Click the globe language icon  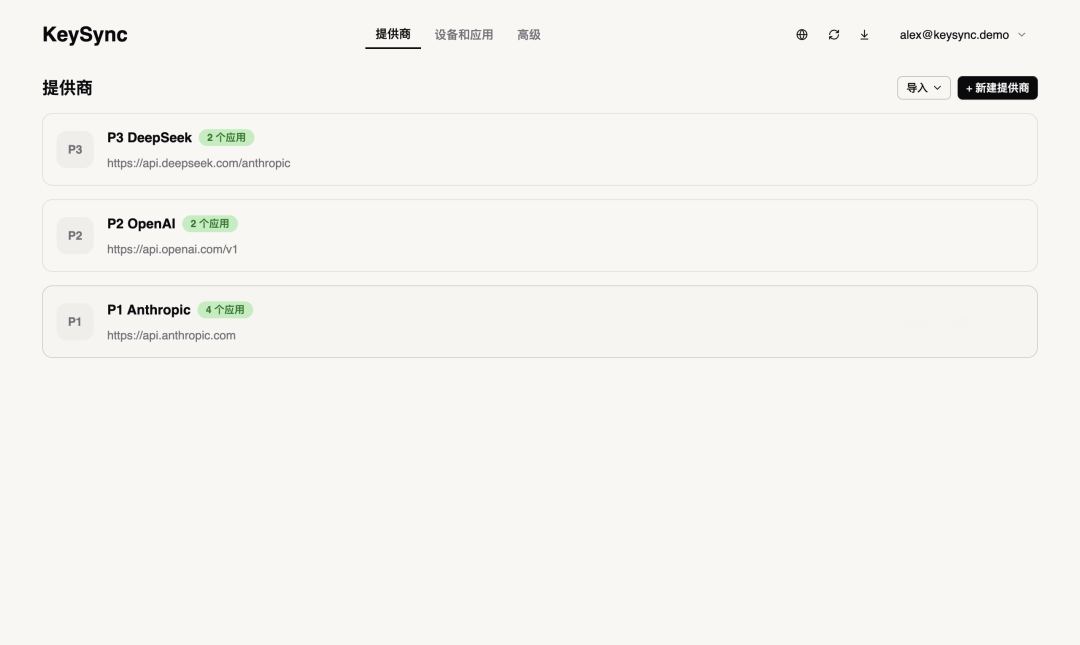[802, 34]
